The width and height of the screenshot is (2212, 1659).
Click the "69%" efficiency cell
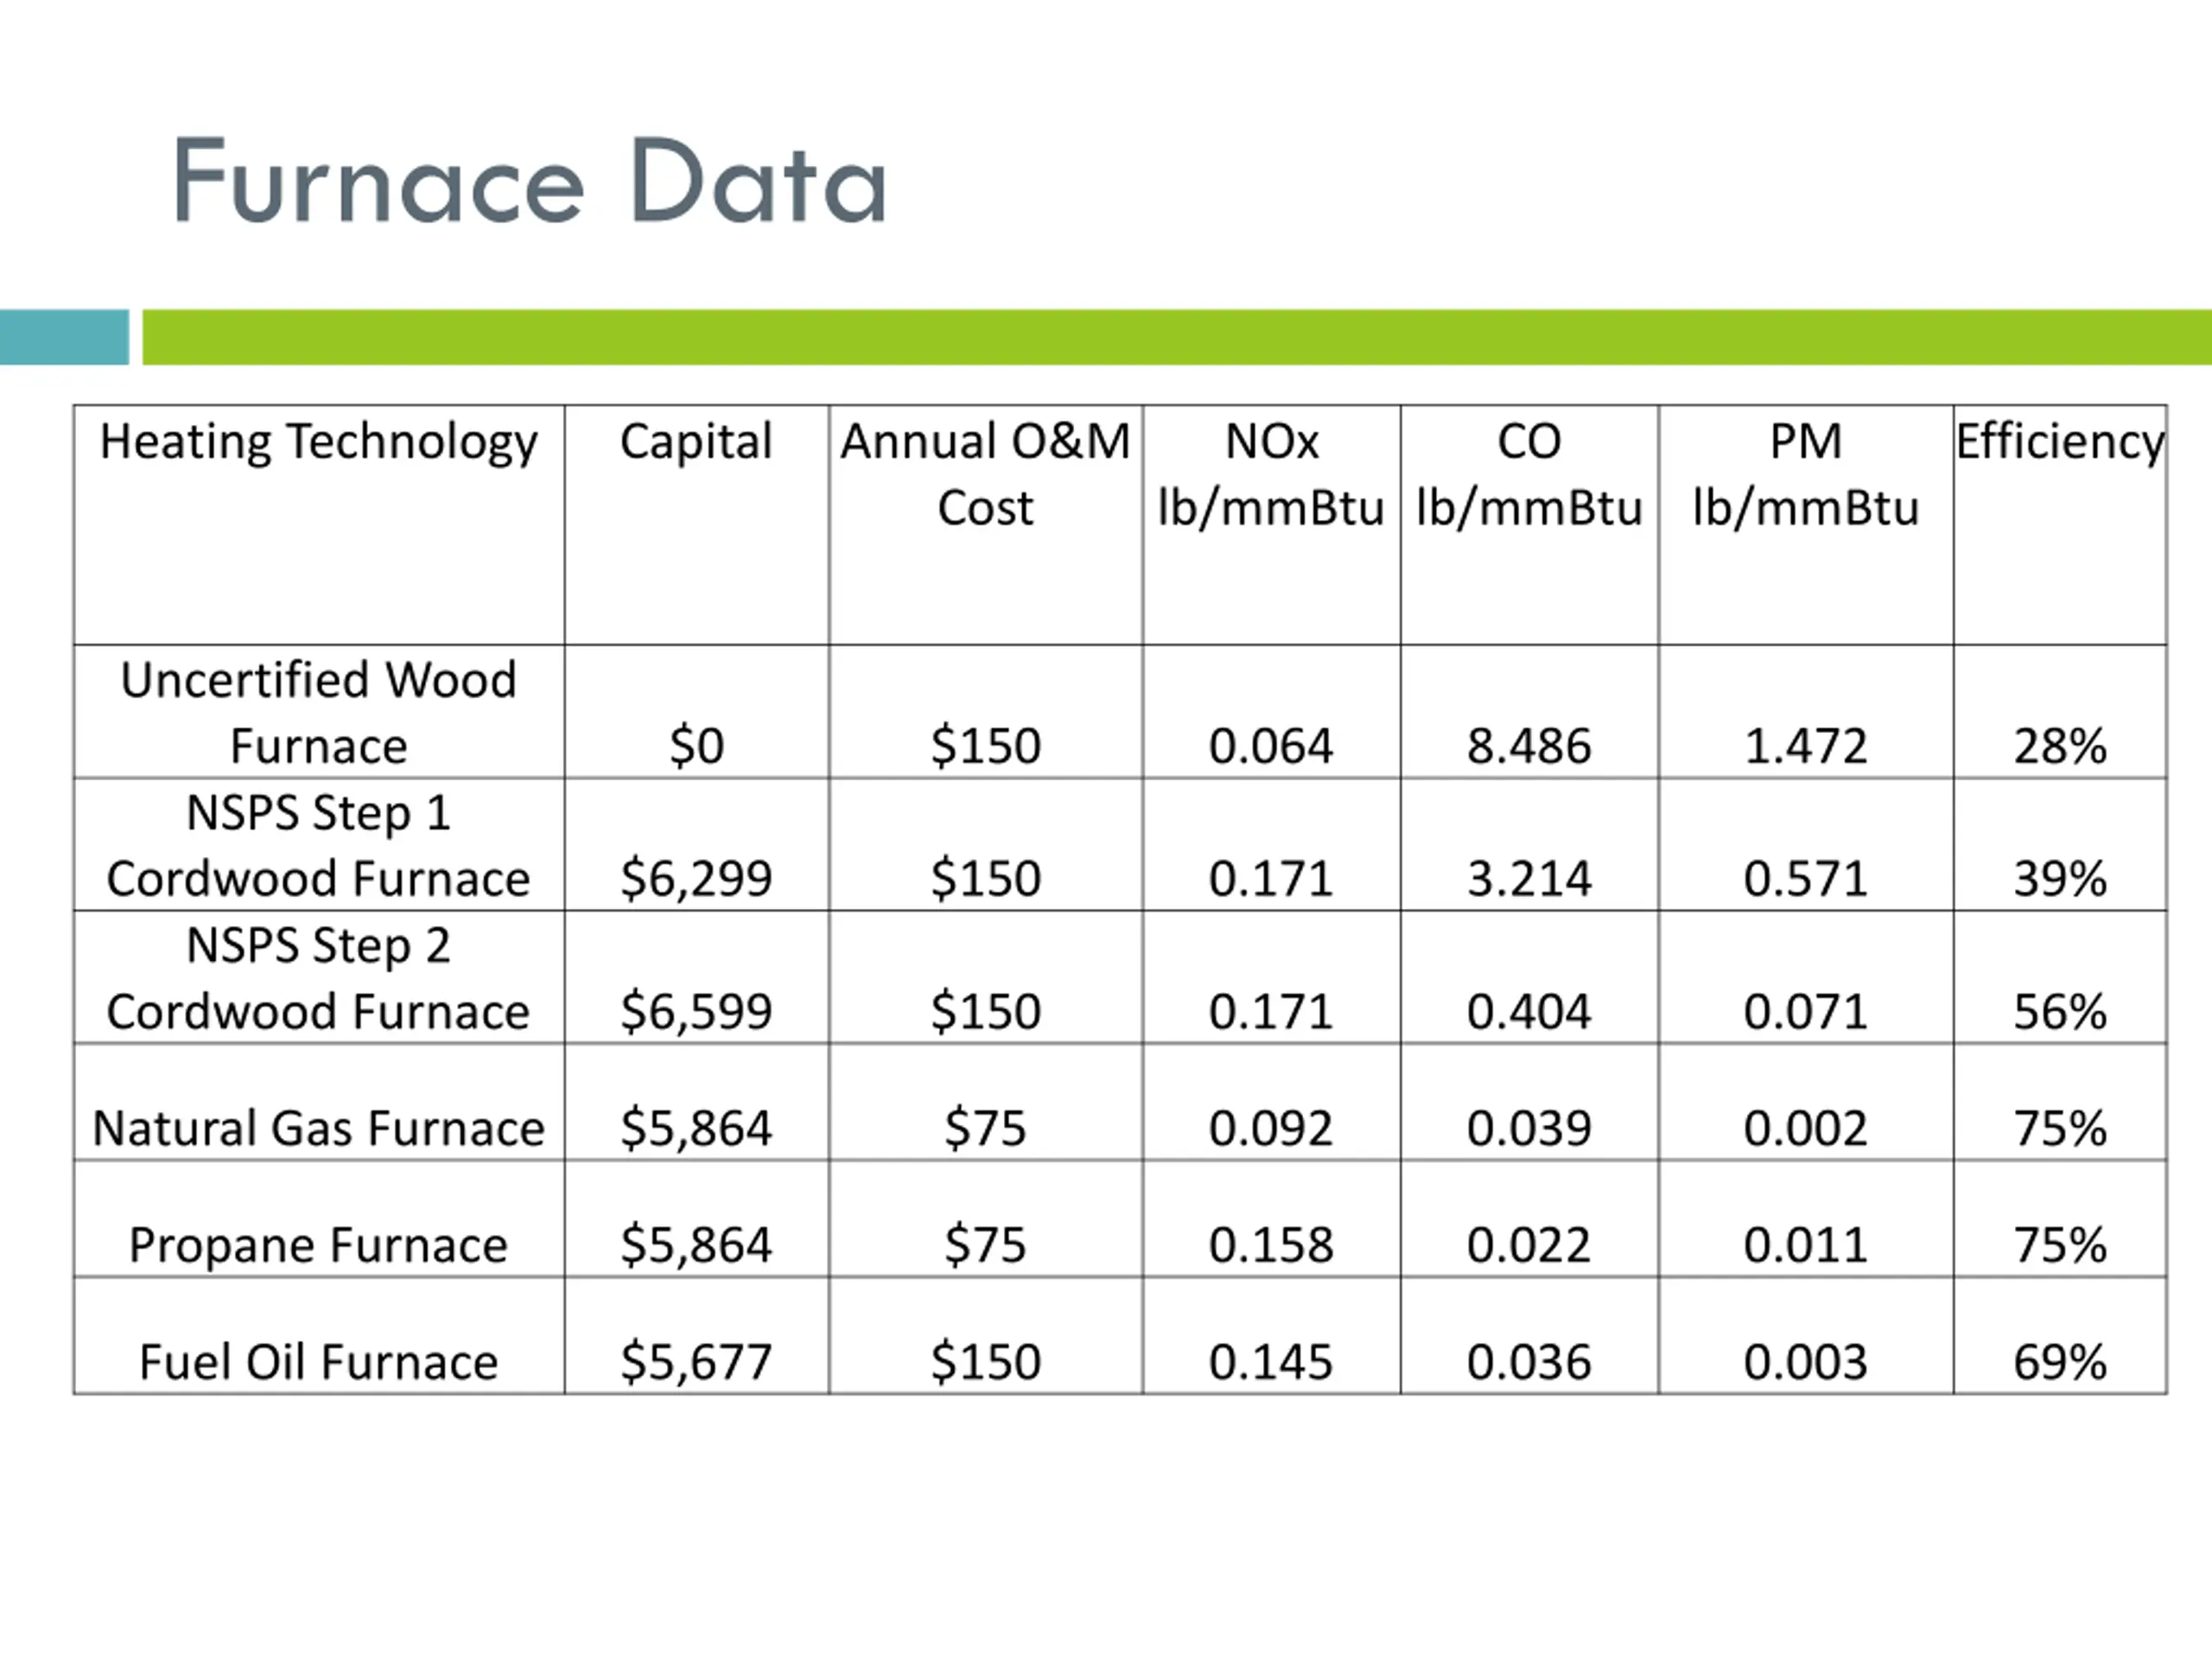[x=2060, y=1362]
